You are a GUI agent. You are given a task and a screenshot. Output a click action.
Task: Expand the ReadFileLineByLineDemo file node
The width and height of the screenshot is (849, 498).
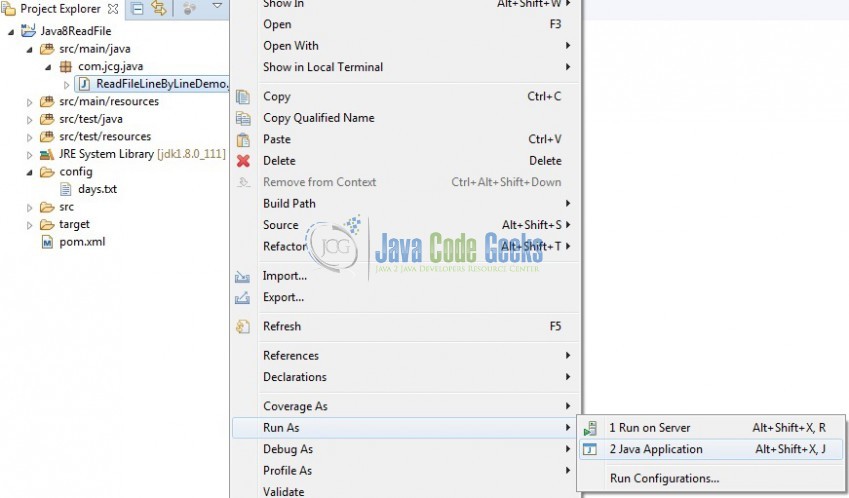pos(67,84)
